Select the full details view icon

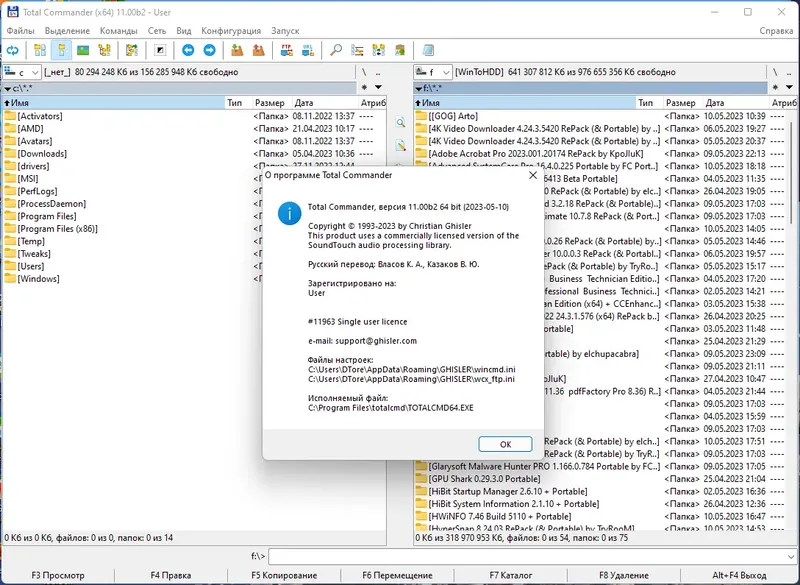61,50
